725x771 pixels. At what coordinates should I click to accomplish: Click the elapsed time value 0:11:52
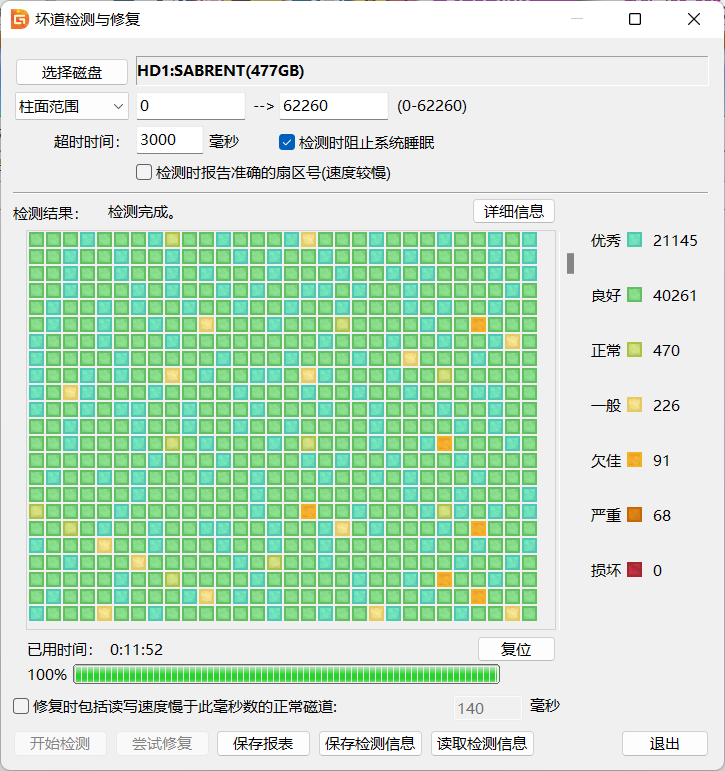pyautogui.click(x=136, y=650)
